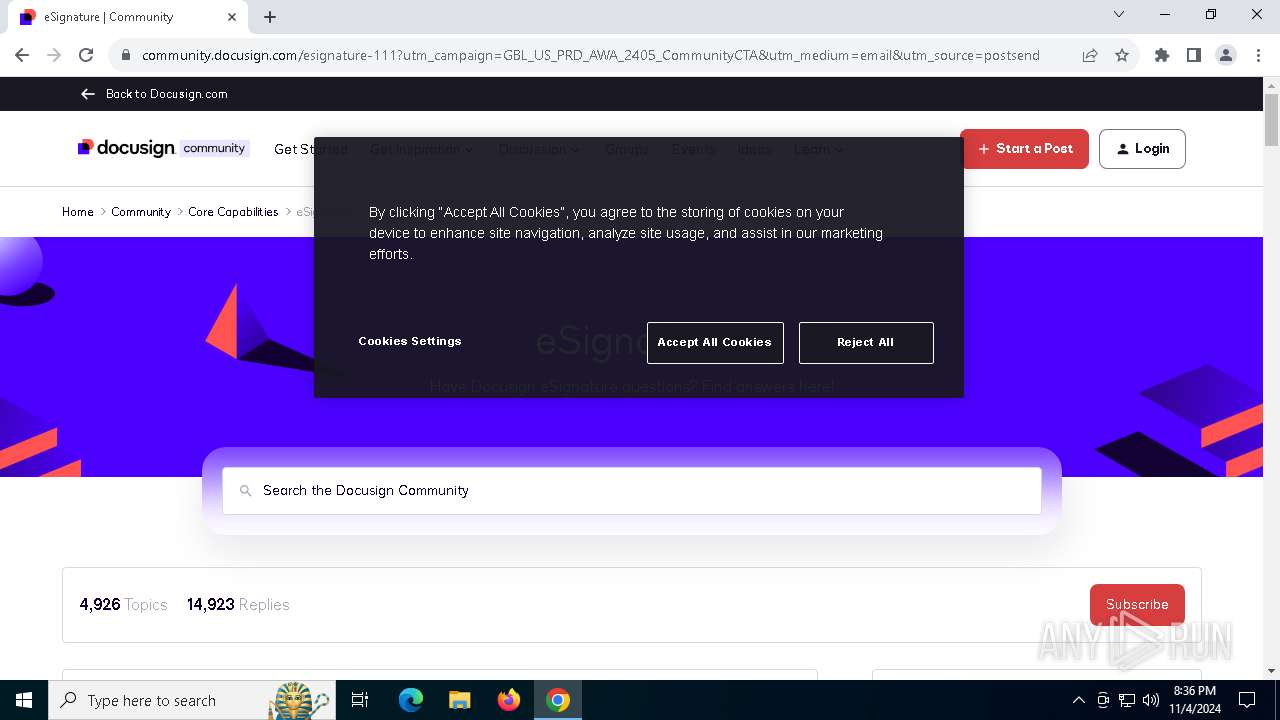Open a new tab with the plus icon
The height and width of the screenshot is (720, 1280).
tap(270, 17)
